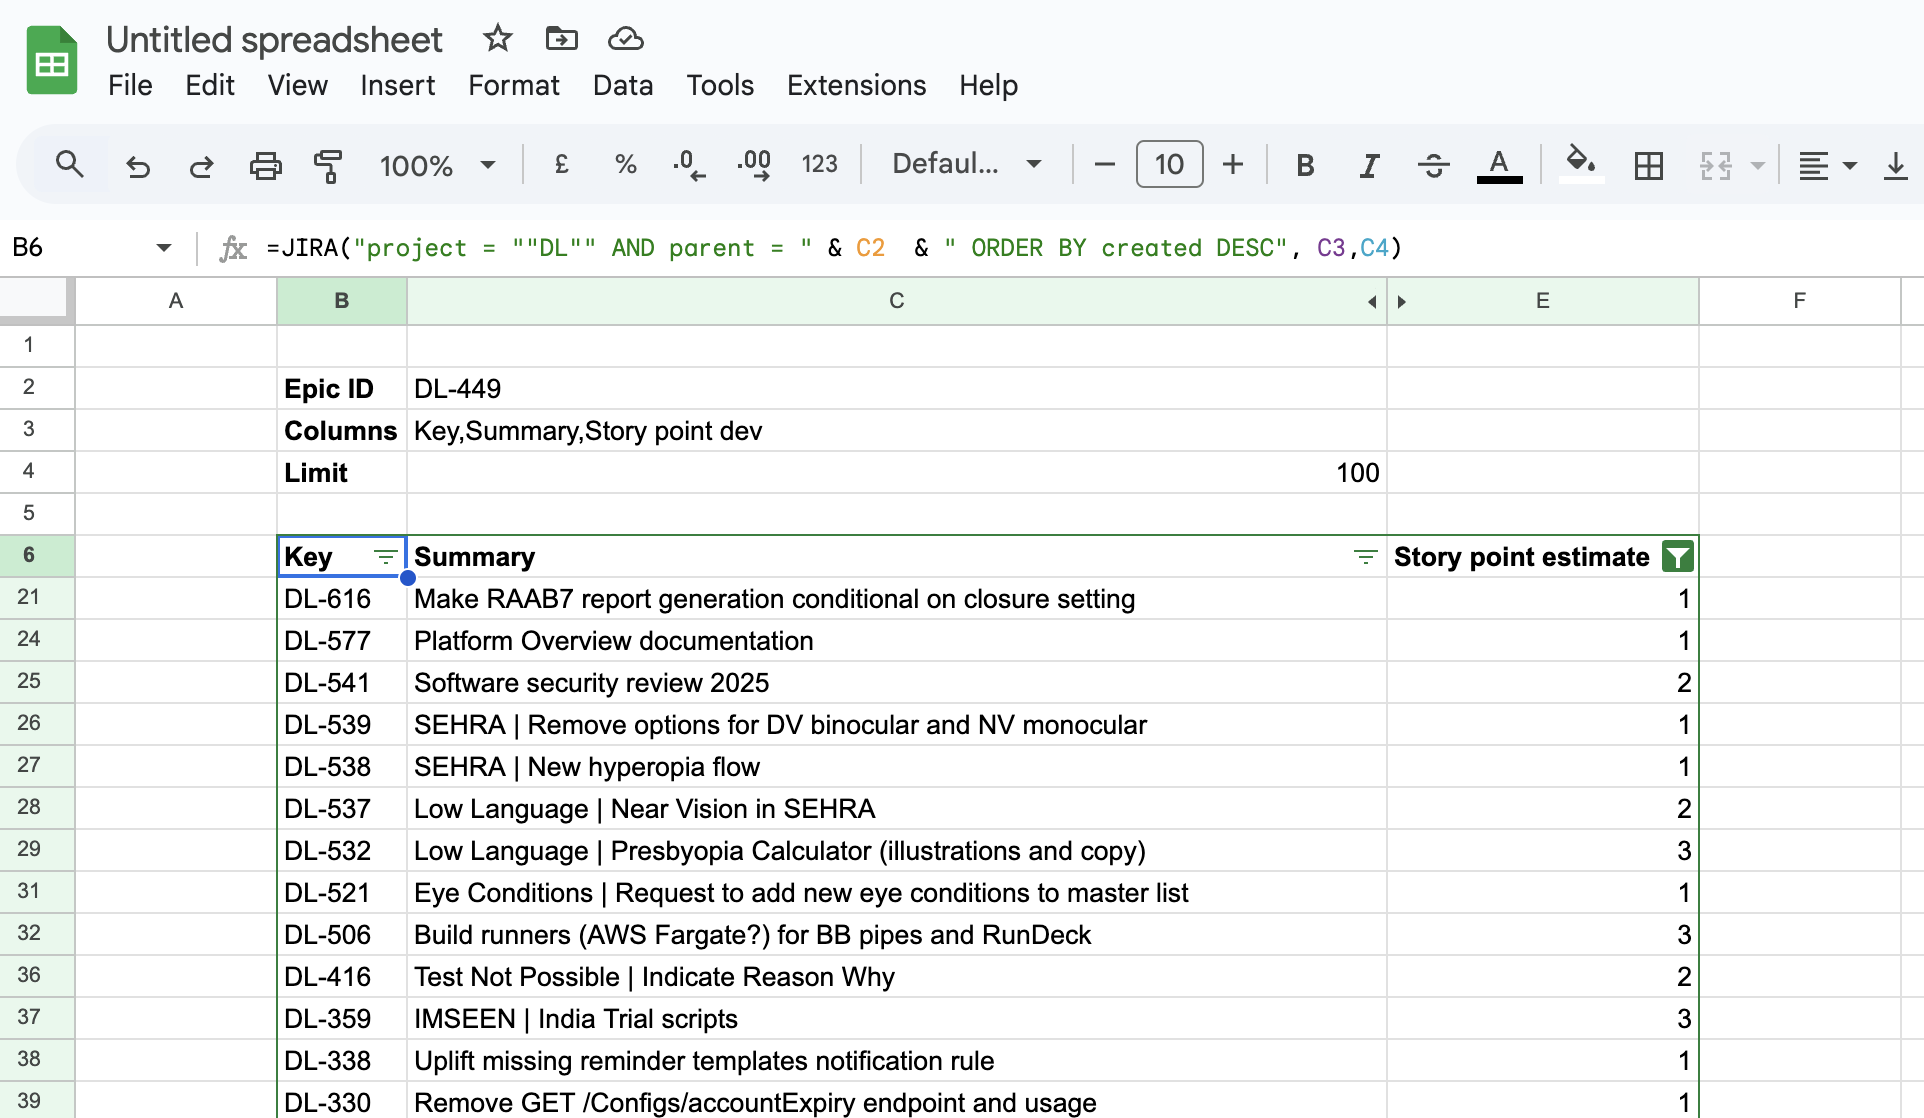Decrease decimal places
This screenshot has width=1924, height=1118.
[689, 164]
